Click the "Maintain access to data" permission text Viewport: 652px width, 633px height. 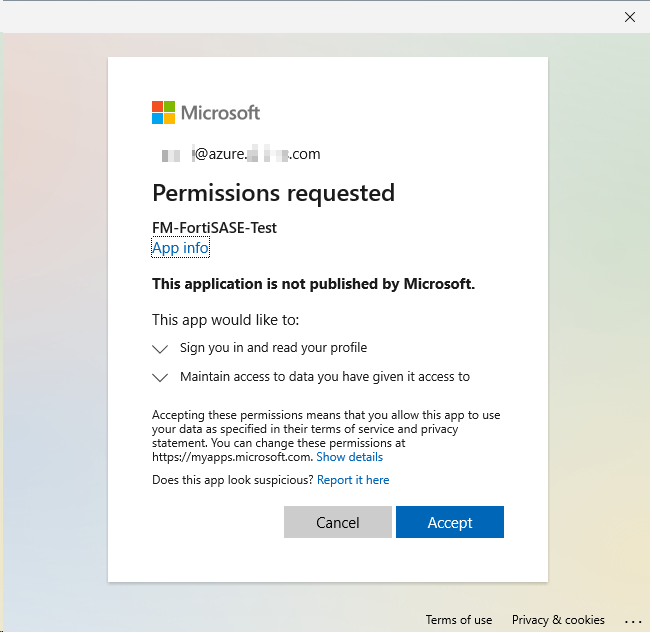(x=324, y=377)
